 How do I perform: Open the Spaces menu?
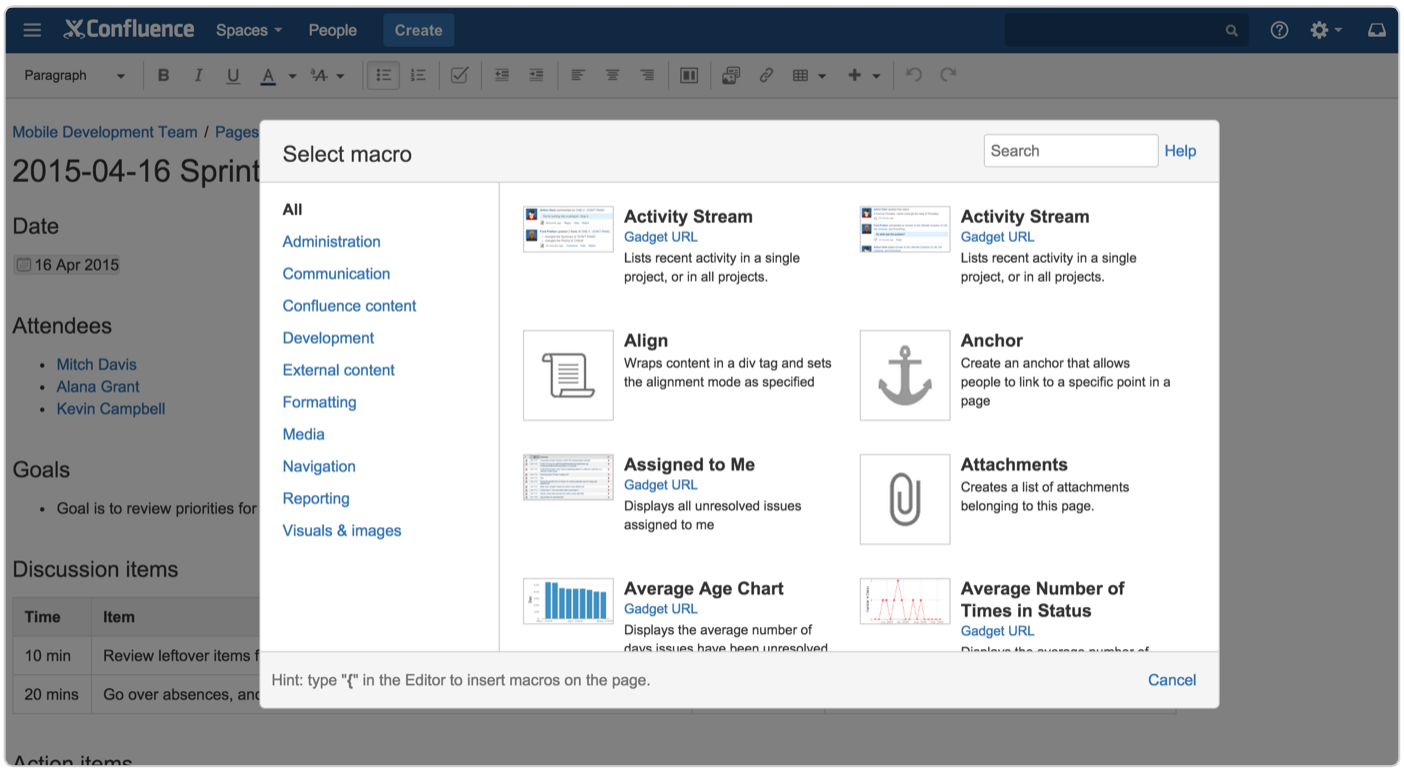(247, 30)
